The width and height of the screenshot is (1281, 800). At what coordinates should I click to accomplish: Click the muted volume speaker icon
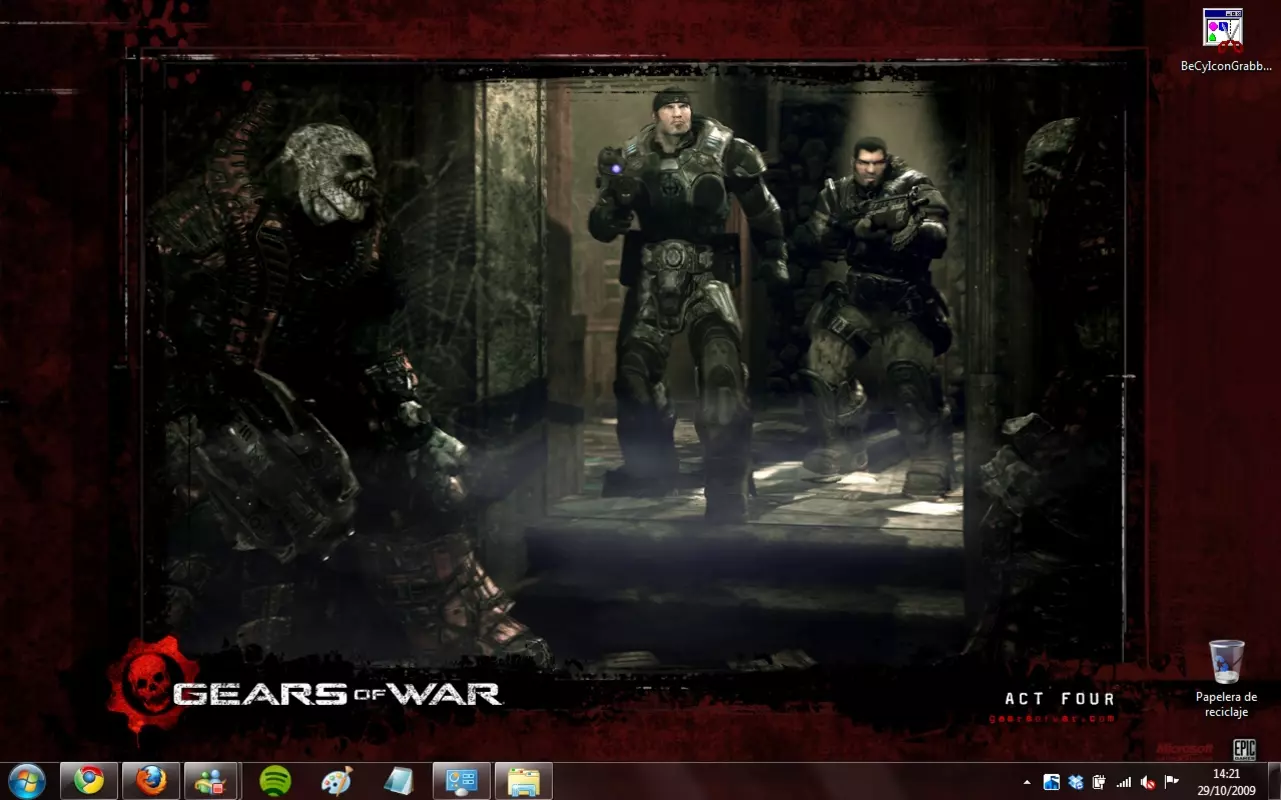pyautogui.click(x=1148, y=782)
